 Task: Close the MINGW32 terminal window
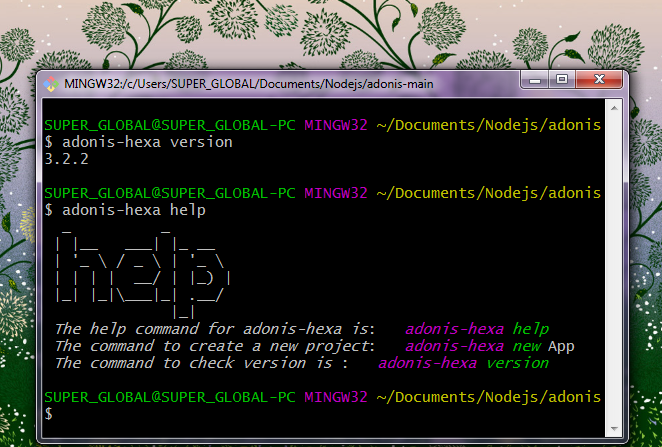(x=599, y=80)
